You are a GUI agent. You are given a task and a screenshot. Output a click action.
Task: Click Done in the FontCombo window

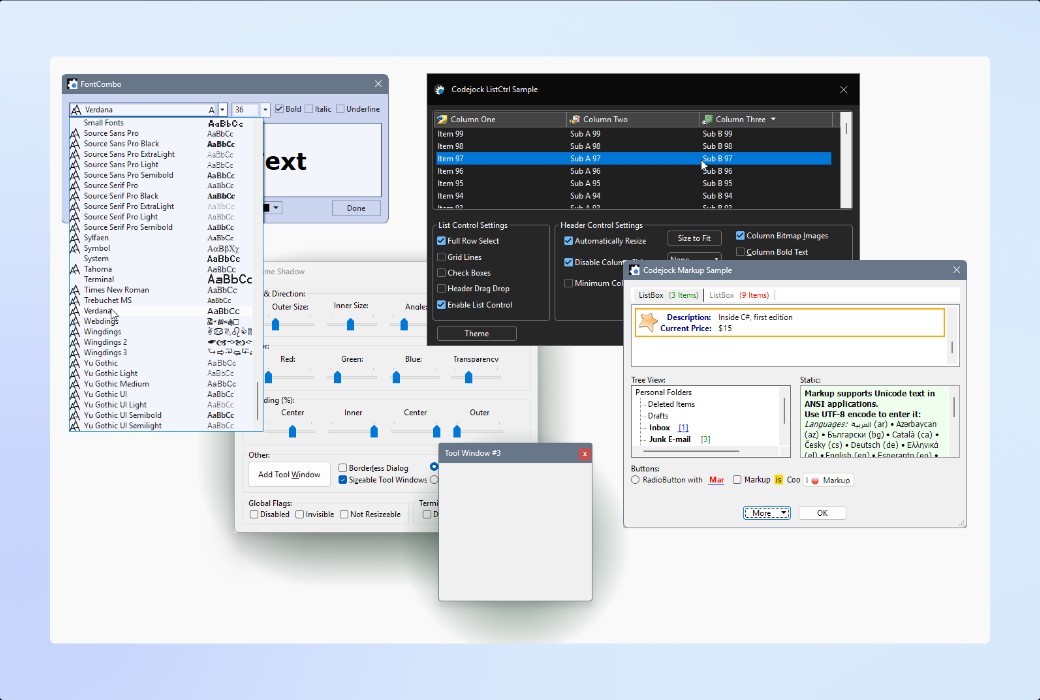(356, 208)
